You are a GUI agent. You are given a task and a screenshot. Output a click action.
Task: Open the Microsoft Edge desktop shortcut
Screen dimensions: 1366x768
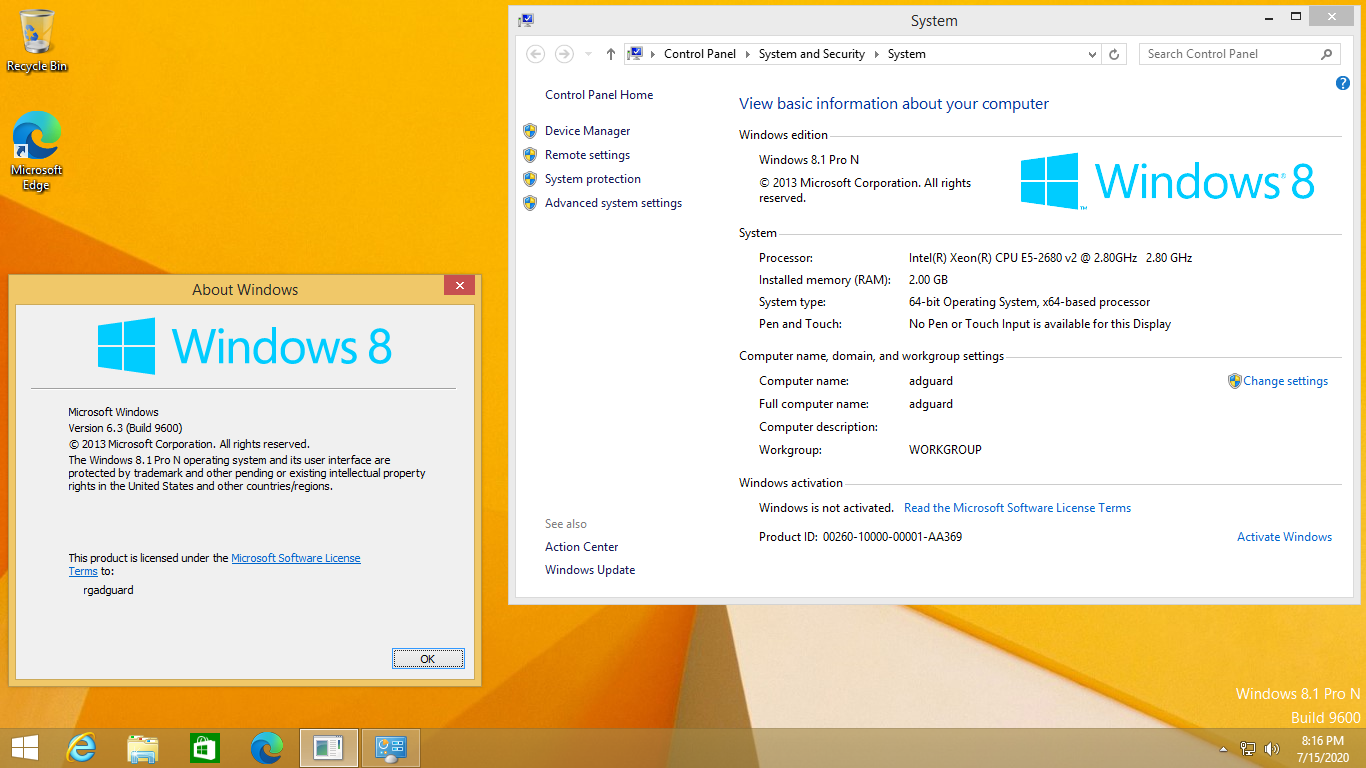click(x=37, y=151)
